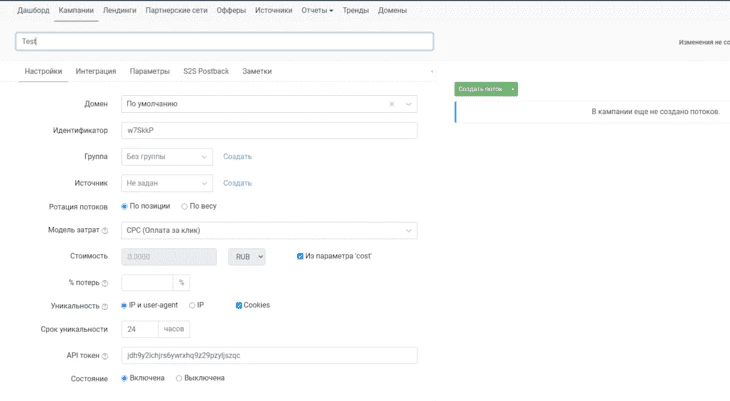Click the Создать поток button

(x=481, y=89)
